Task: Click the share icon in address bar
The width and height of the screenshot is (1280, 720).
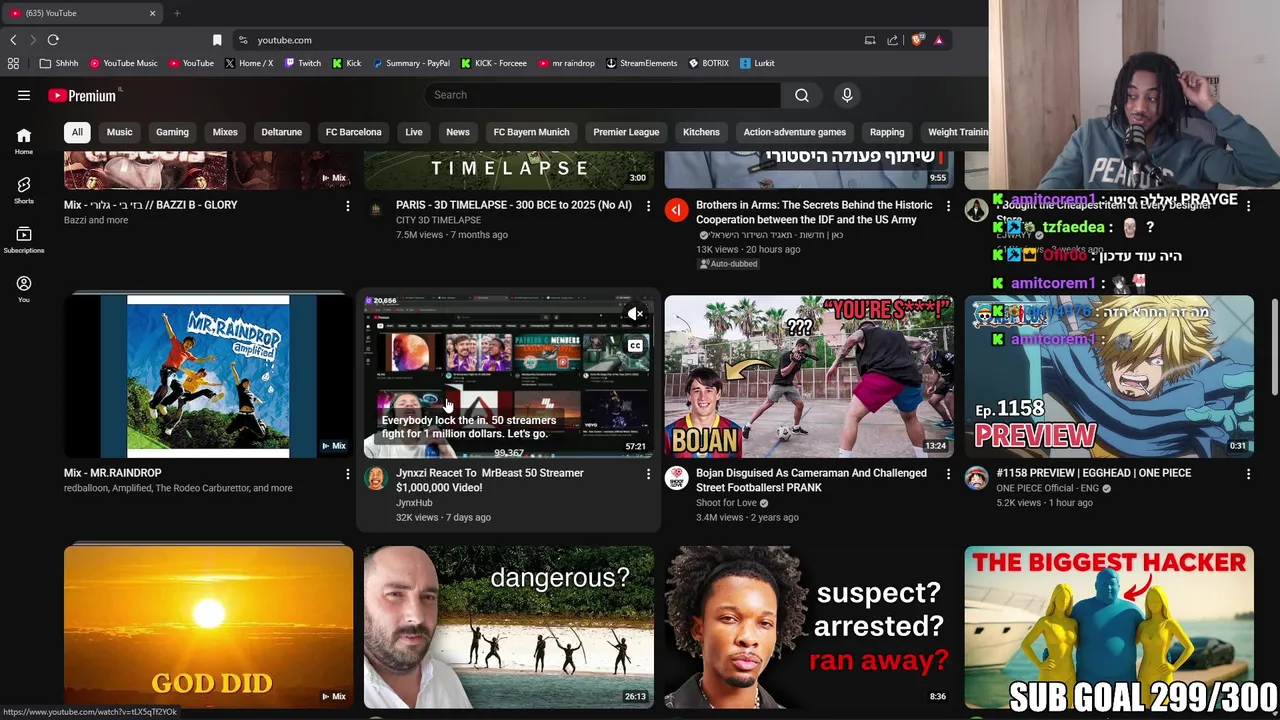Action: (x=893, y=40)
